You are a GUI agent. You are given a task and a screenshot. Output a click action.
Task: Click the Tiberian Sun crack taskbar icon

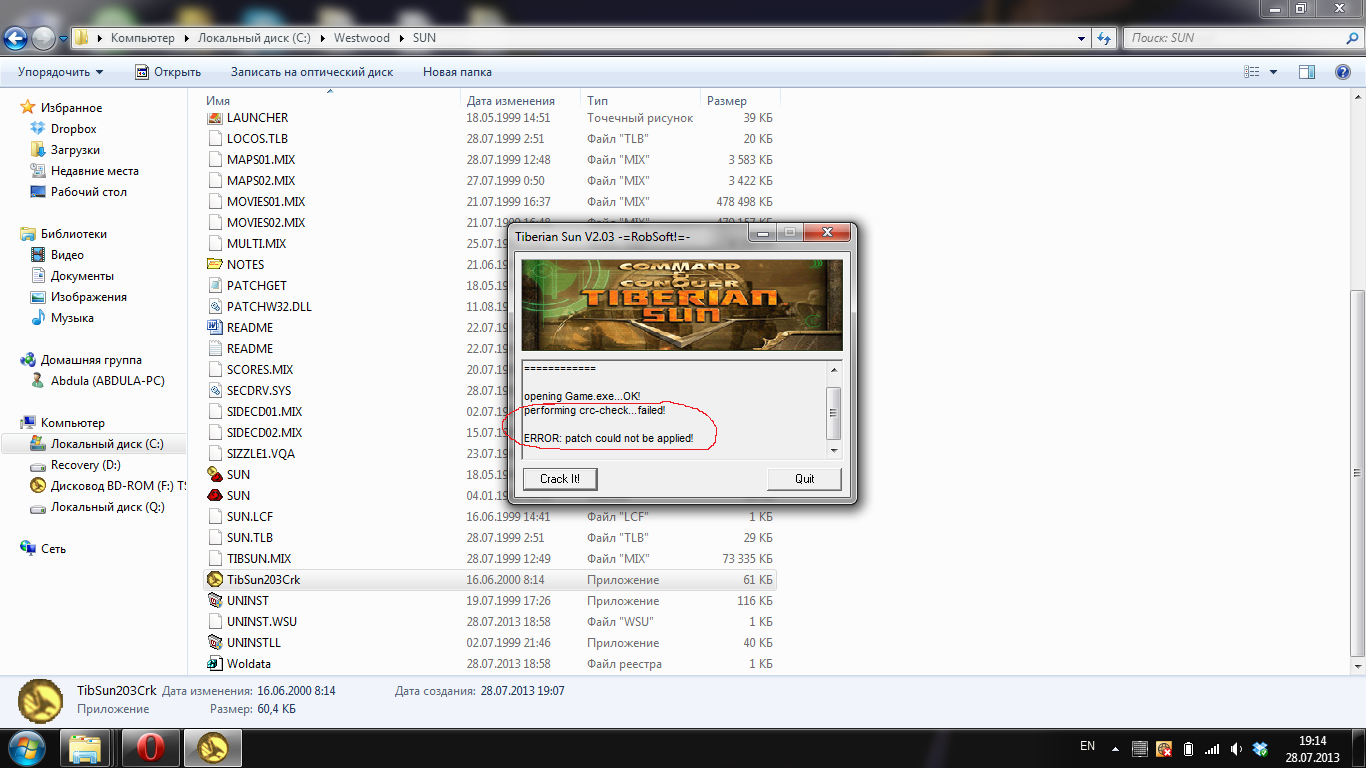point(212,748)
